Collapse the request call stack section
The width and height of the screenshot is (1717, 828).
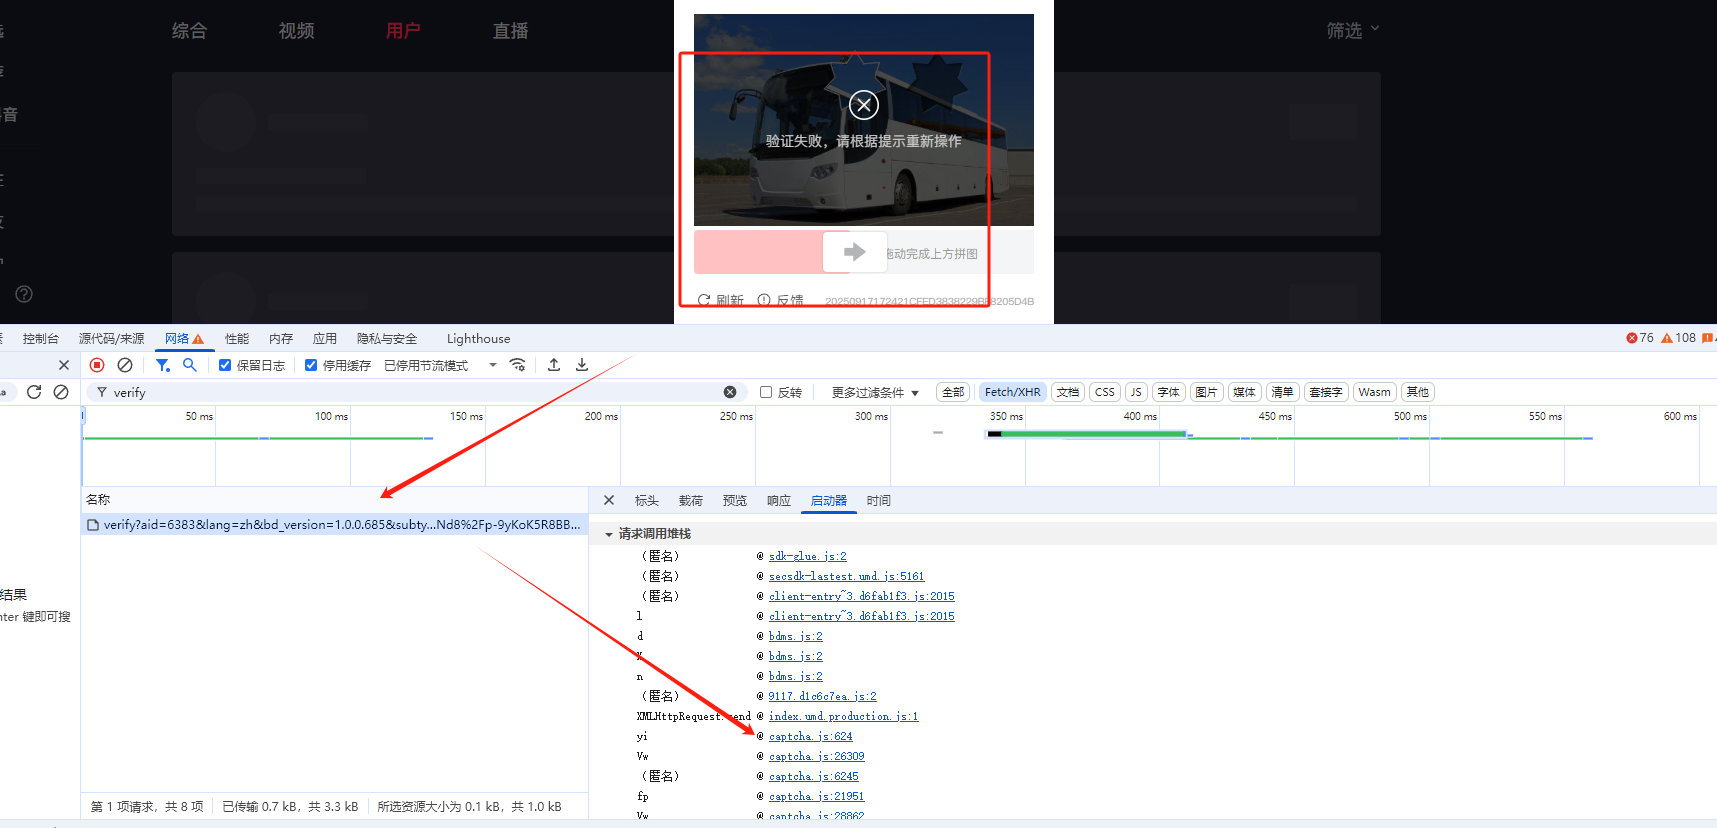pyautogui.click(x=609, y=534)
